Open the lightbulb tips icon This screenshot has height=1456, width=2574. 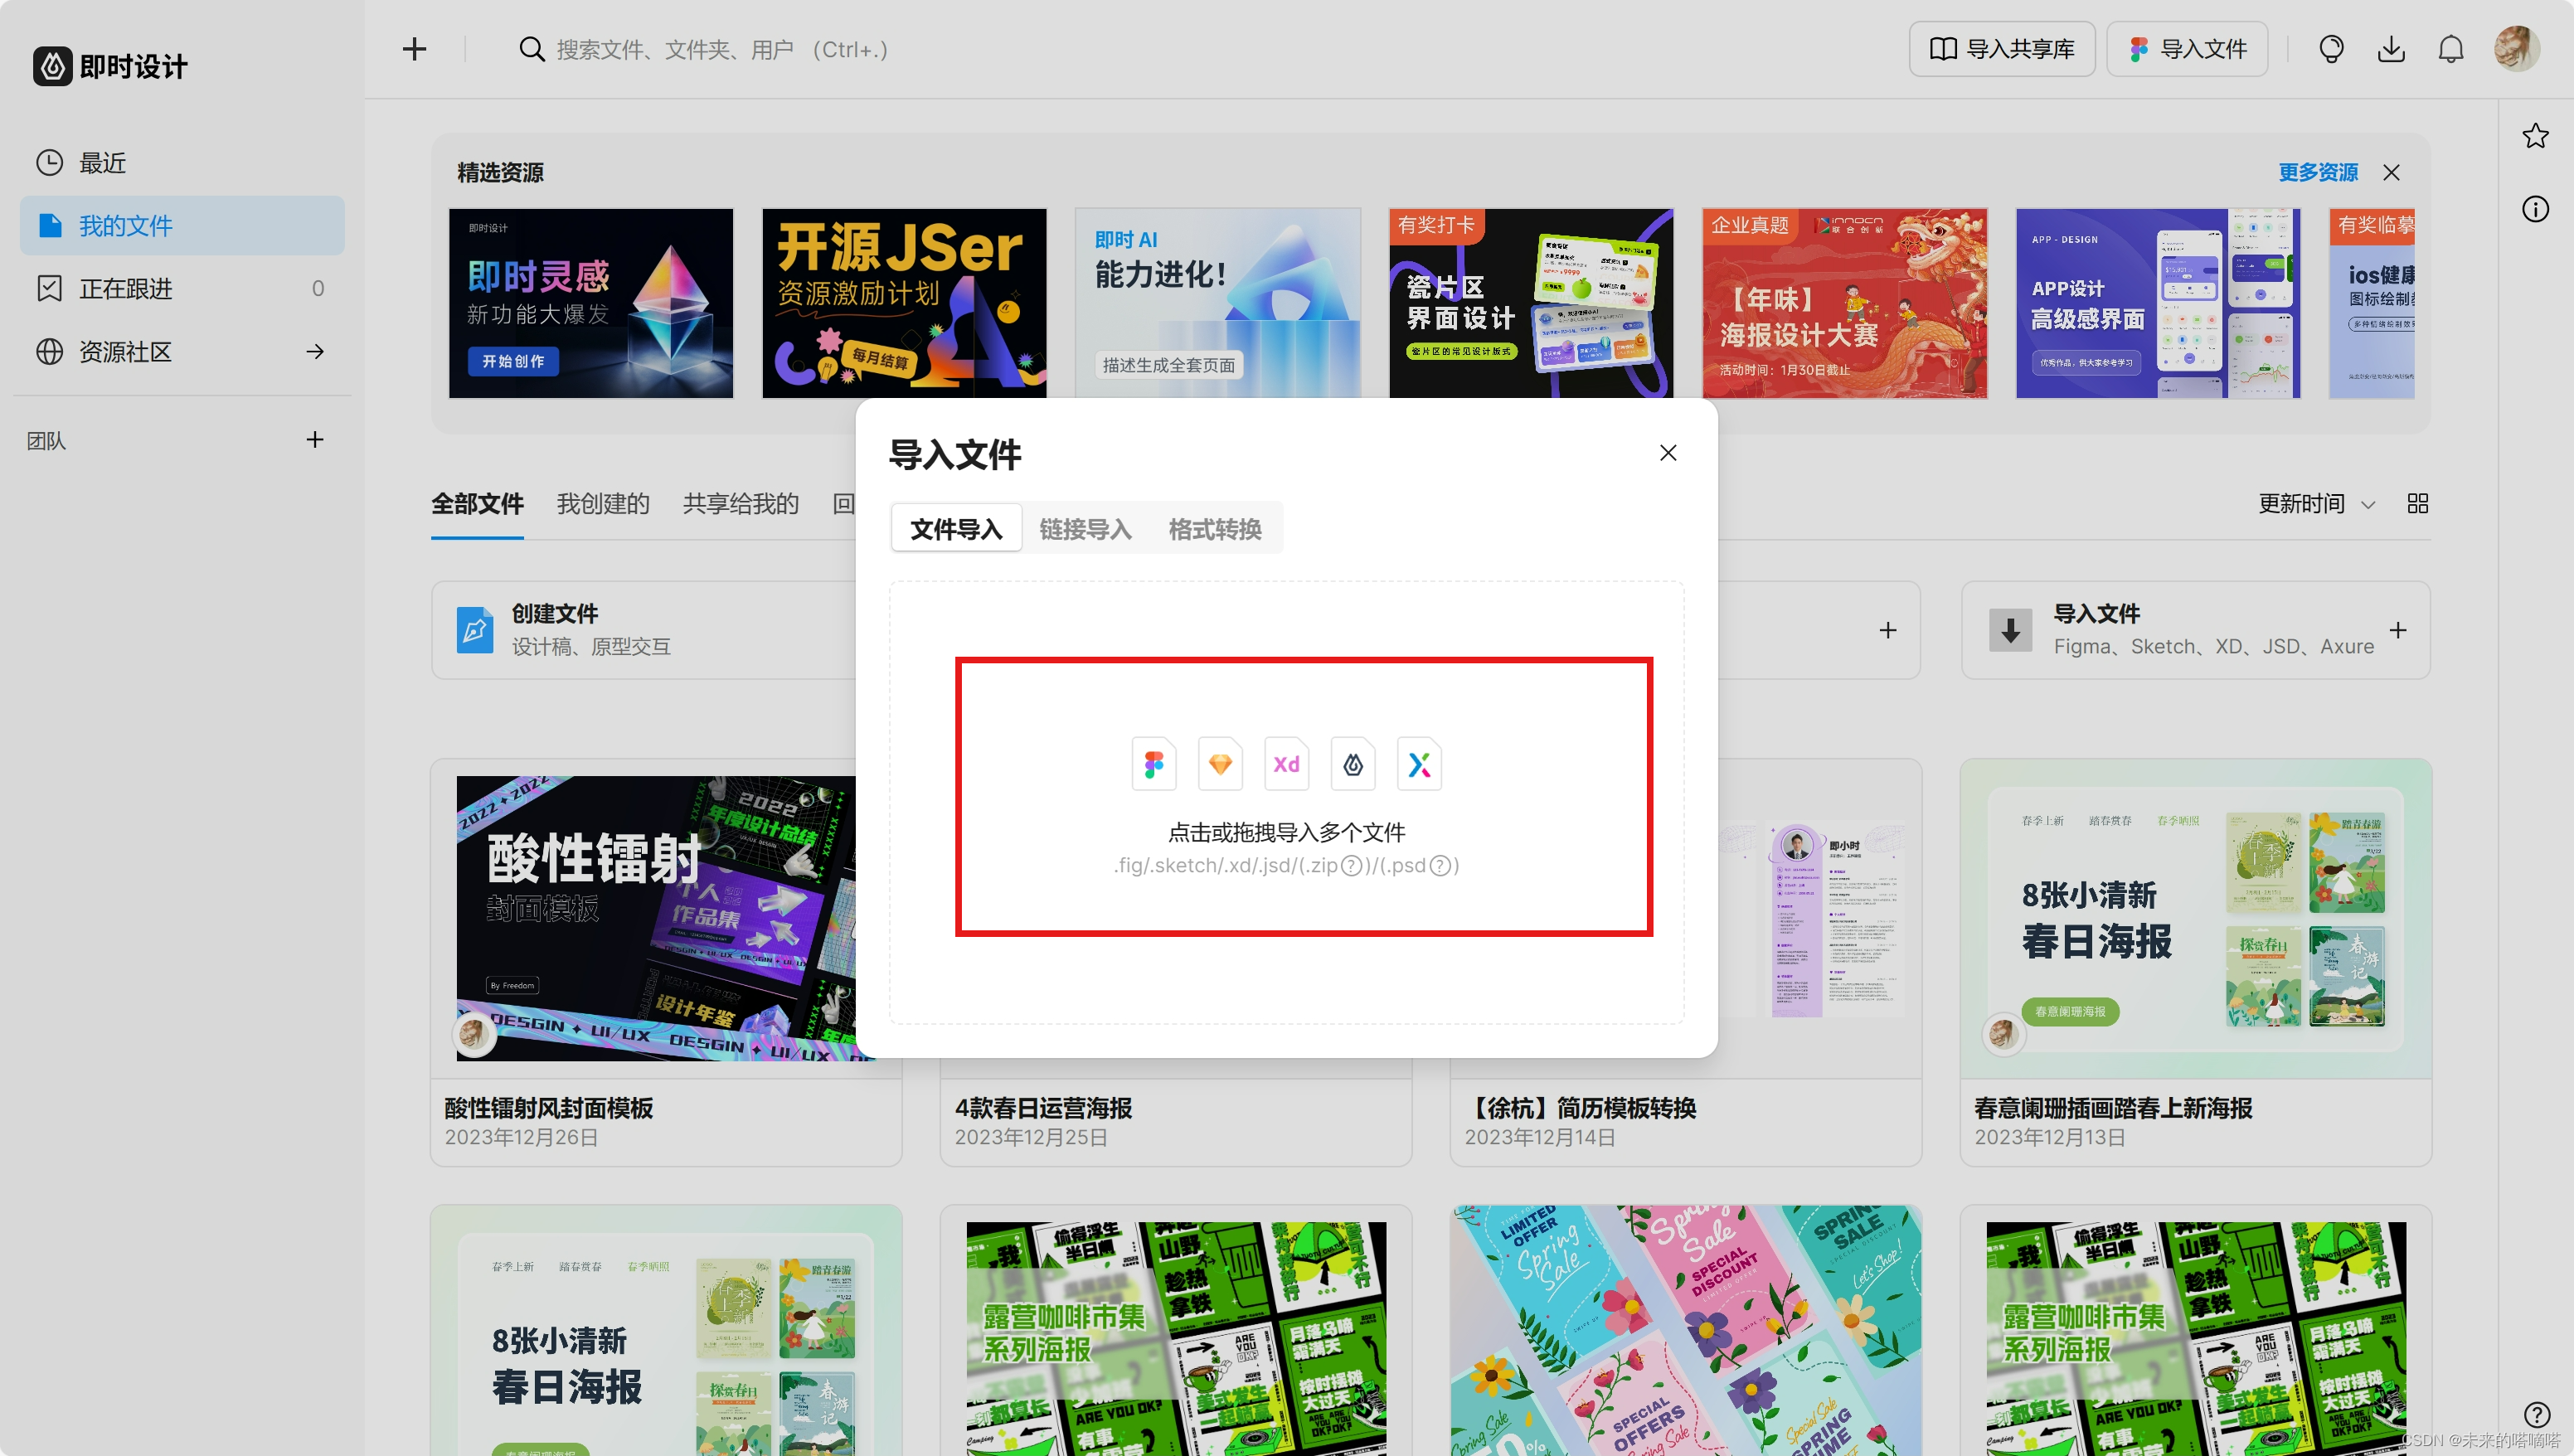pyautogui.click(x=2331, y=49)
